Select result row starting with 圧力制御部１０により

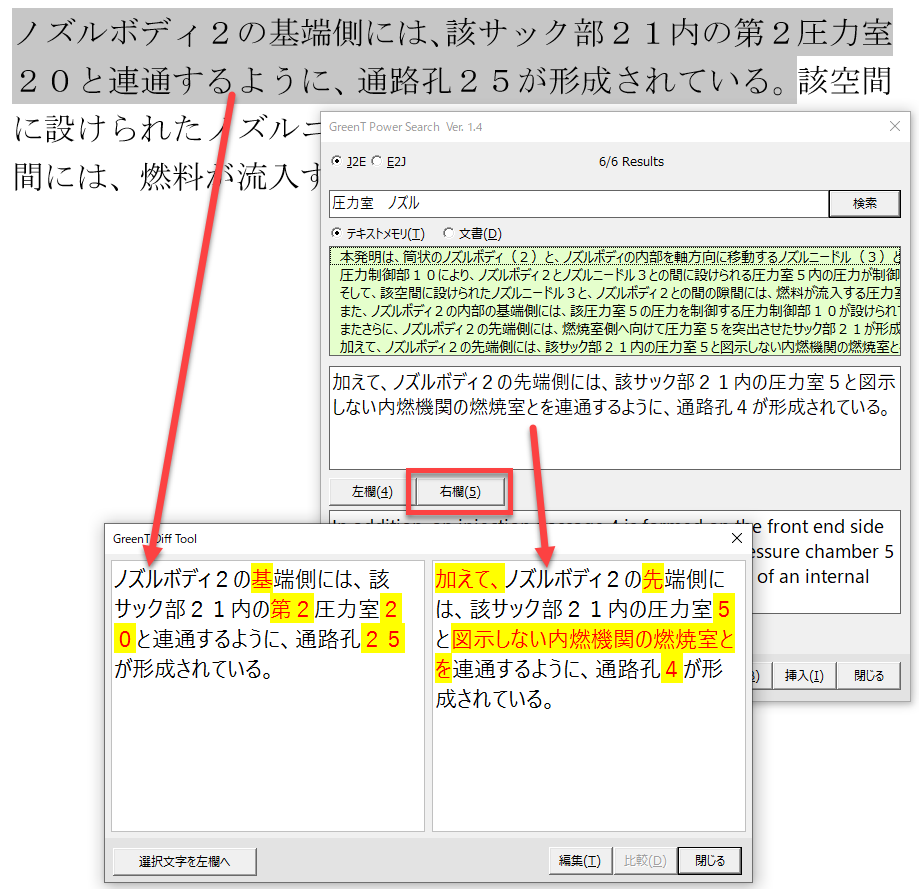click(615, 274)
